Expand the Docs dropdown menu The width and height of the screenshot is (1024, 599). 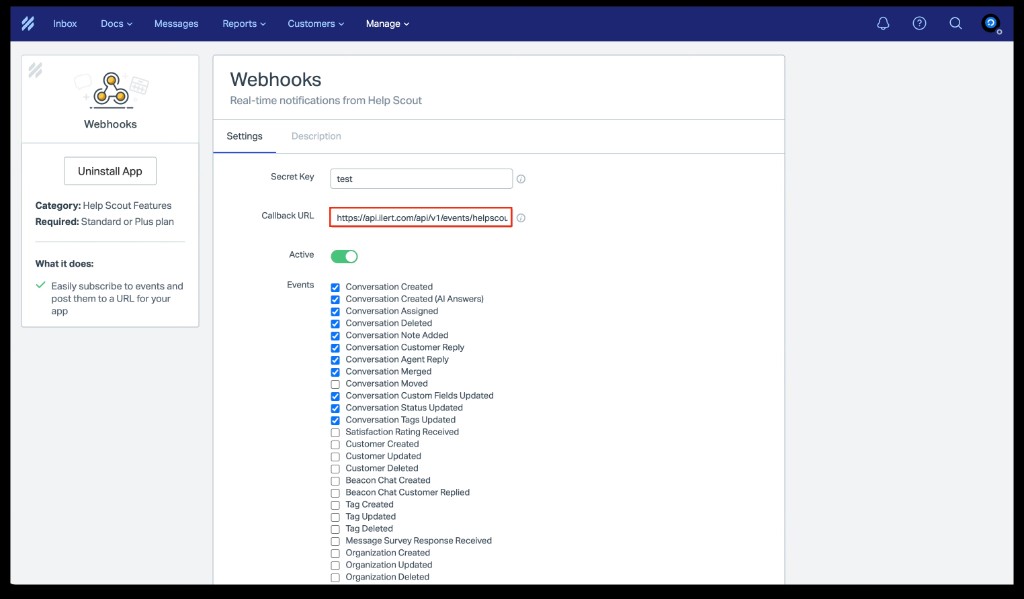tap(116, 23)
